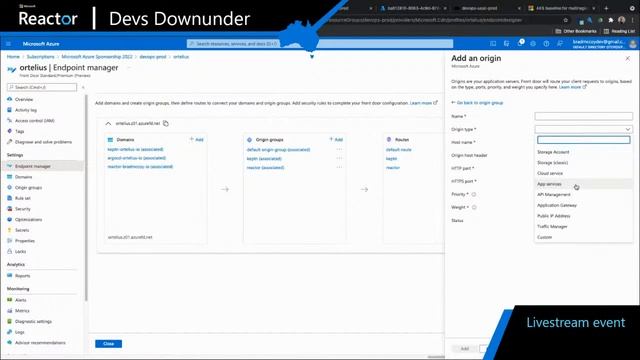Click the Secrets key icon
Viewport: 640px width, 360px height.
(9, 230)
